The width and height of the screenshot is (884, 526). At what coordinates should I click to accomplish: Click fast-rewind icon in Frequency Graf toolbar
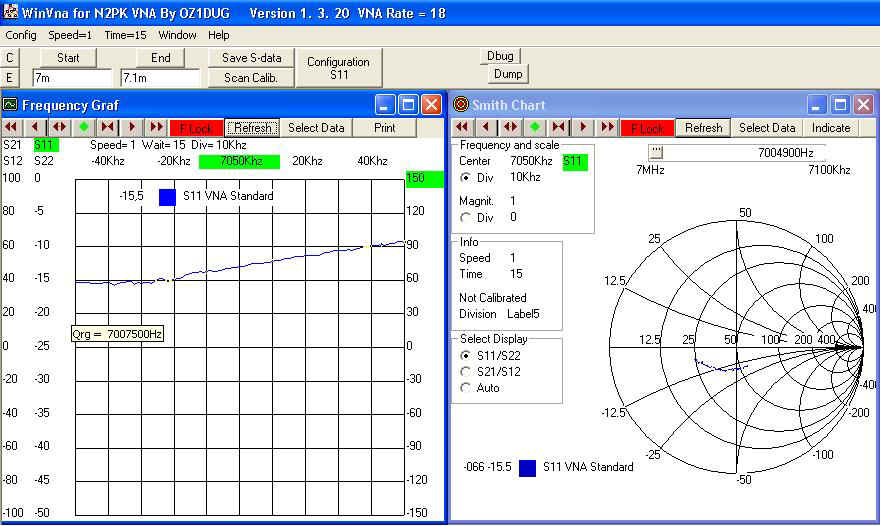click(x=11, y=127)
